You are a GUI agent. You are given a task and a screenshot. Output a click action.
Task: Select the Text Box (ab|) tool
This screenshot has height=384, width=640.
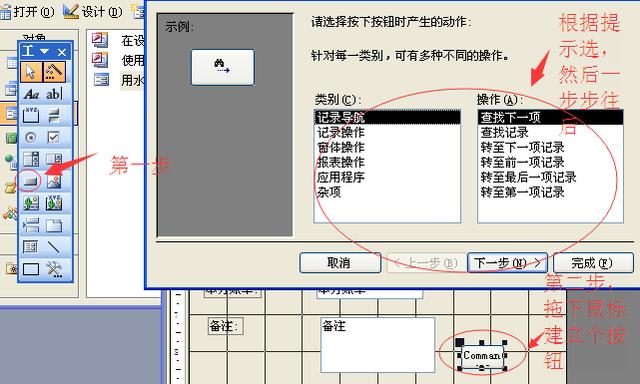pos(54,94)
